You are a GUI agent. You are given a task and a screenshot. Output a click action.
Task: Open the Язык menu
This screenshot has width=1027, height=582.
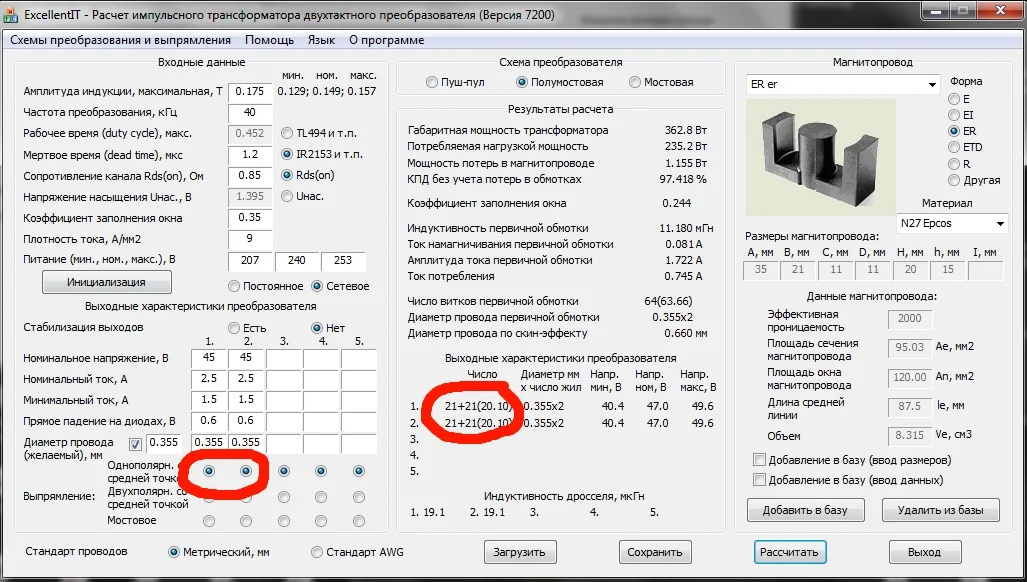321,40
